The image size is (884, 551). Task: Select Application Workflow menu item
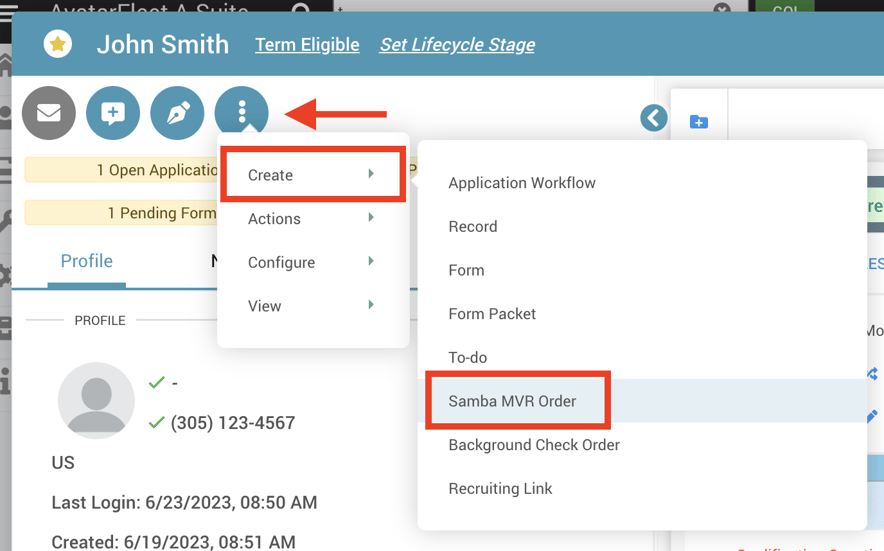click(522, 183)
